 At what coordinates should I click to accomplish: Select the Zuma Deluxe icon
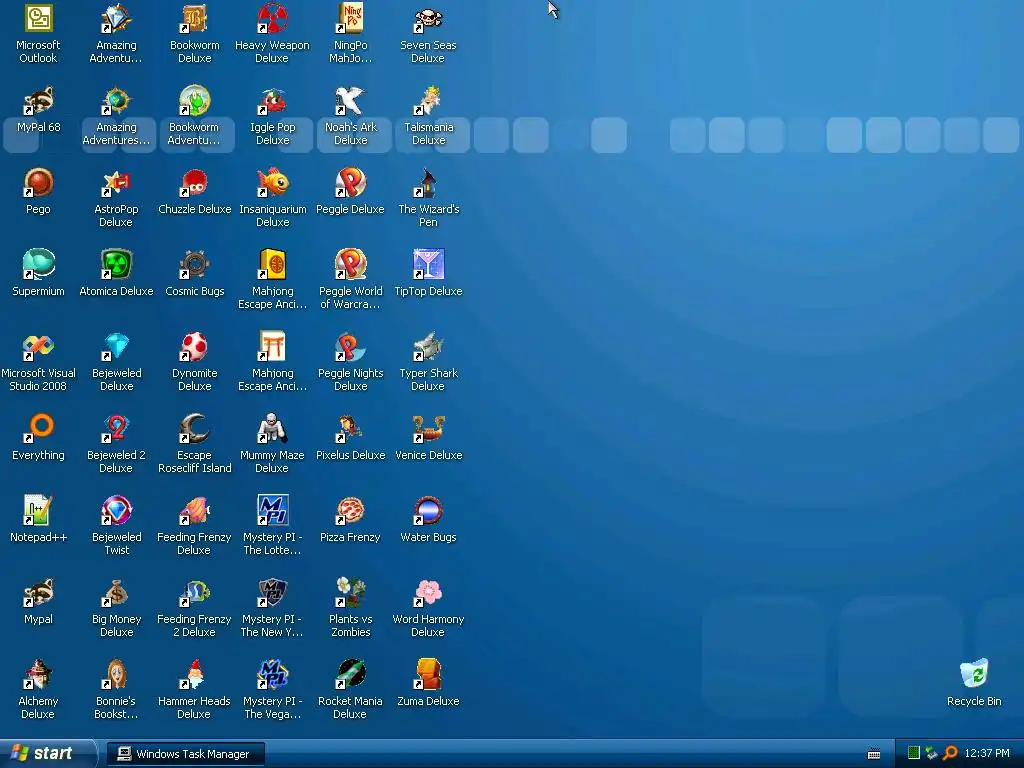(428, 675)
